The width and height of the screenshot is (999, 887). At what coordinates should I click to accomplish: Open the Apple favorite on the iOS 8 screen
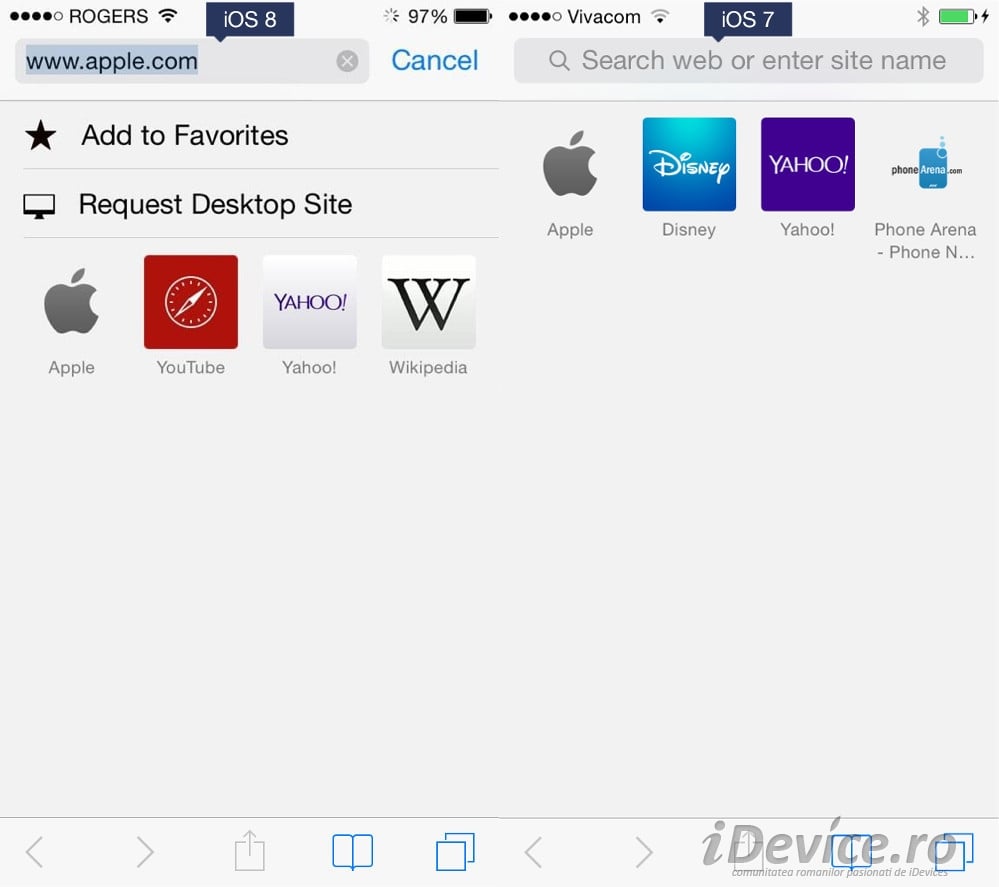(71, 316)
